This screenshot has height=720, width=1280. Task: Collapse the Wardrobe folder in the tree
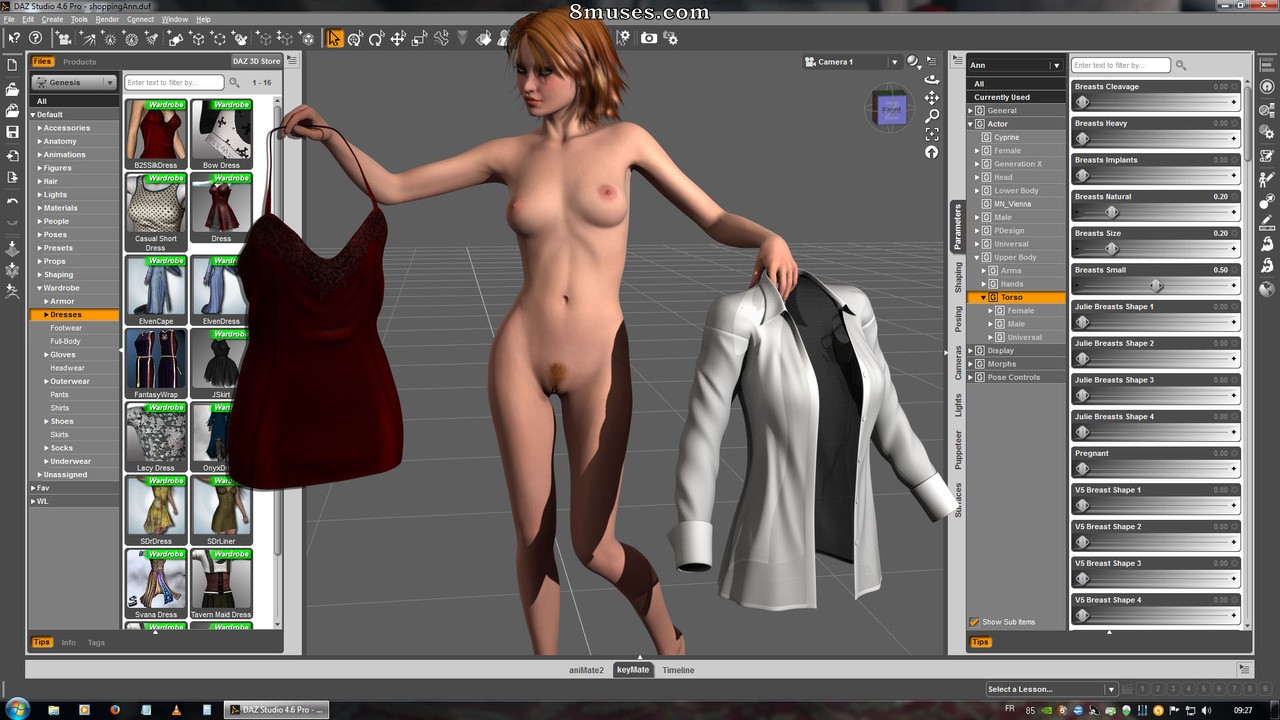(x=39, y=288)
